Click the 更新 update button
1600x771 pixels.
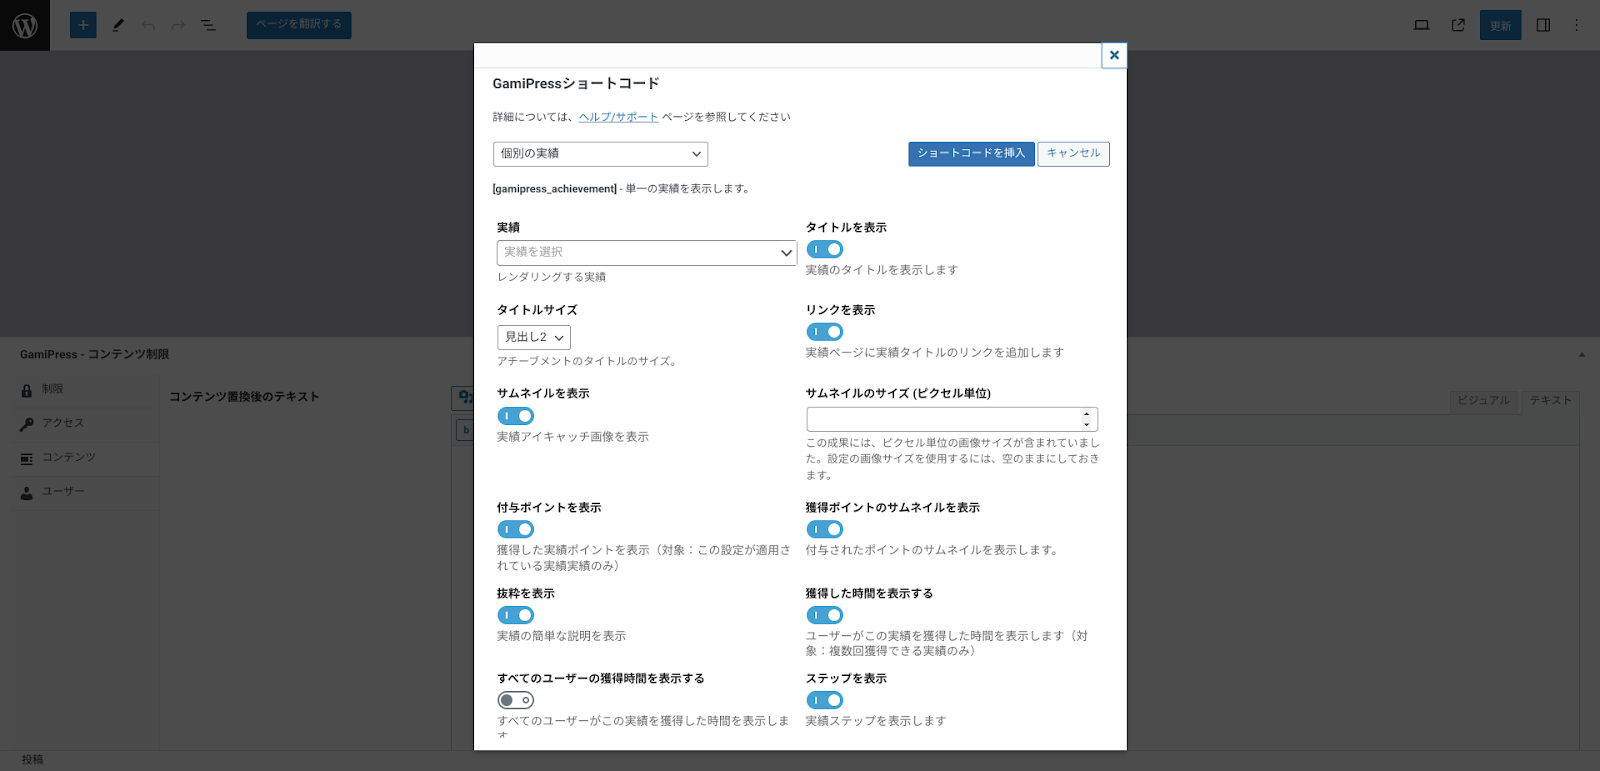click(x=1501, y=25)
